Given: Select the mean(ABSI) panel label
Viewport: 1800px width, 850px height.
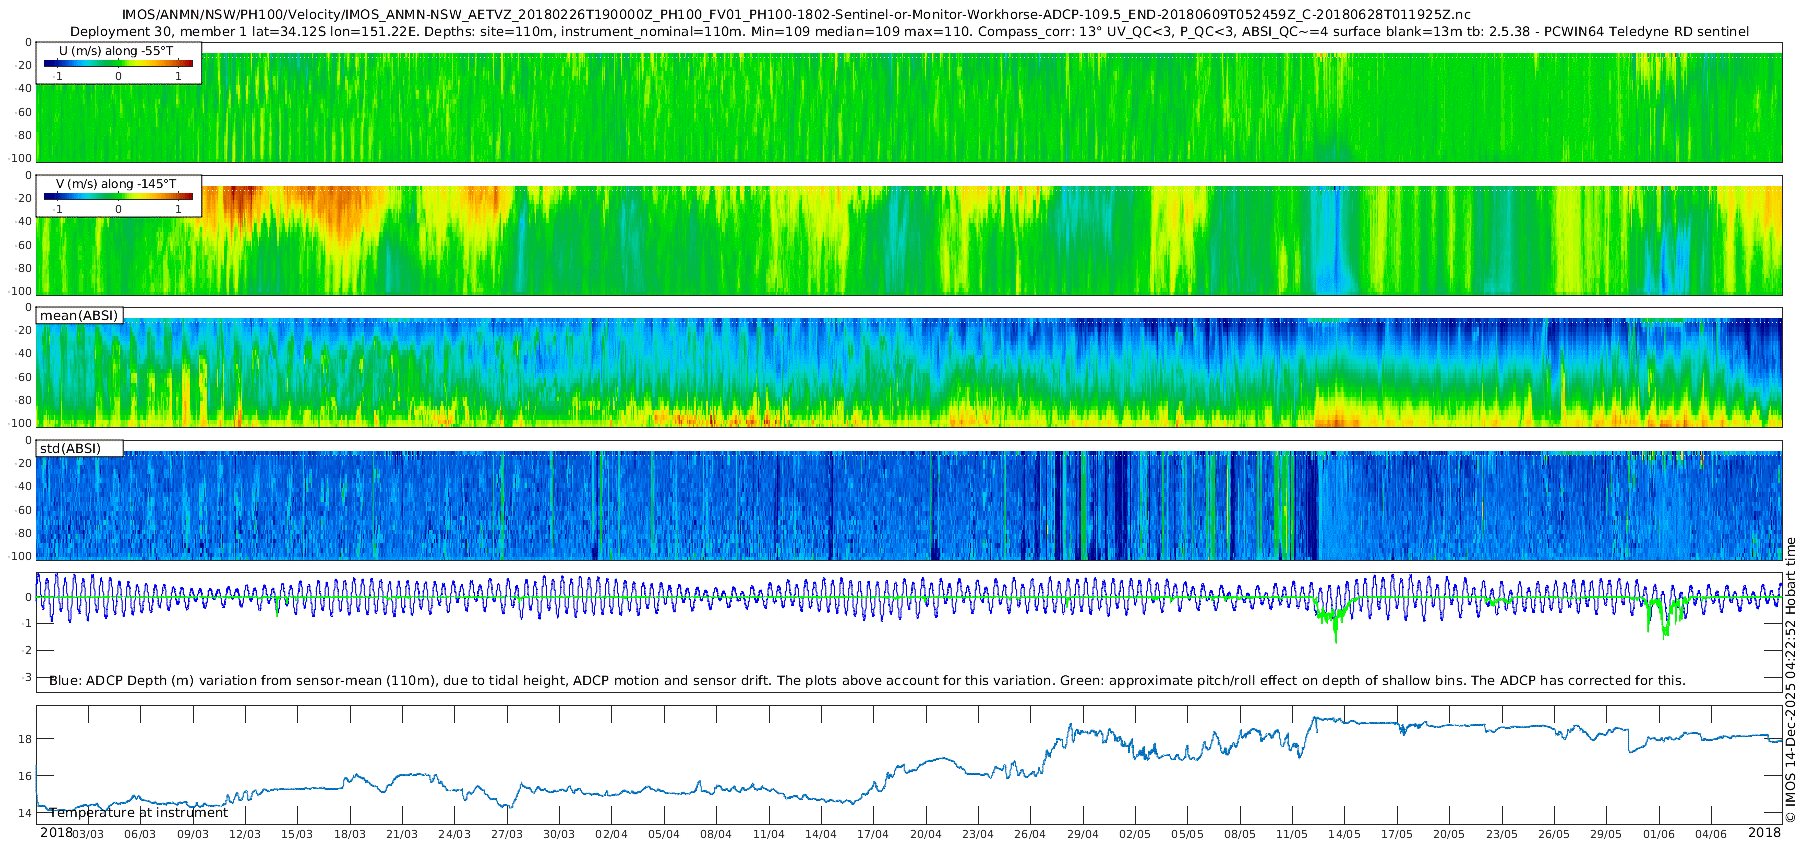Looking at the screenshot, I should [79, 316].
